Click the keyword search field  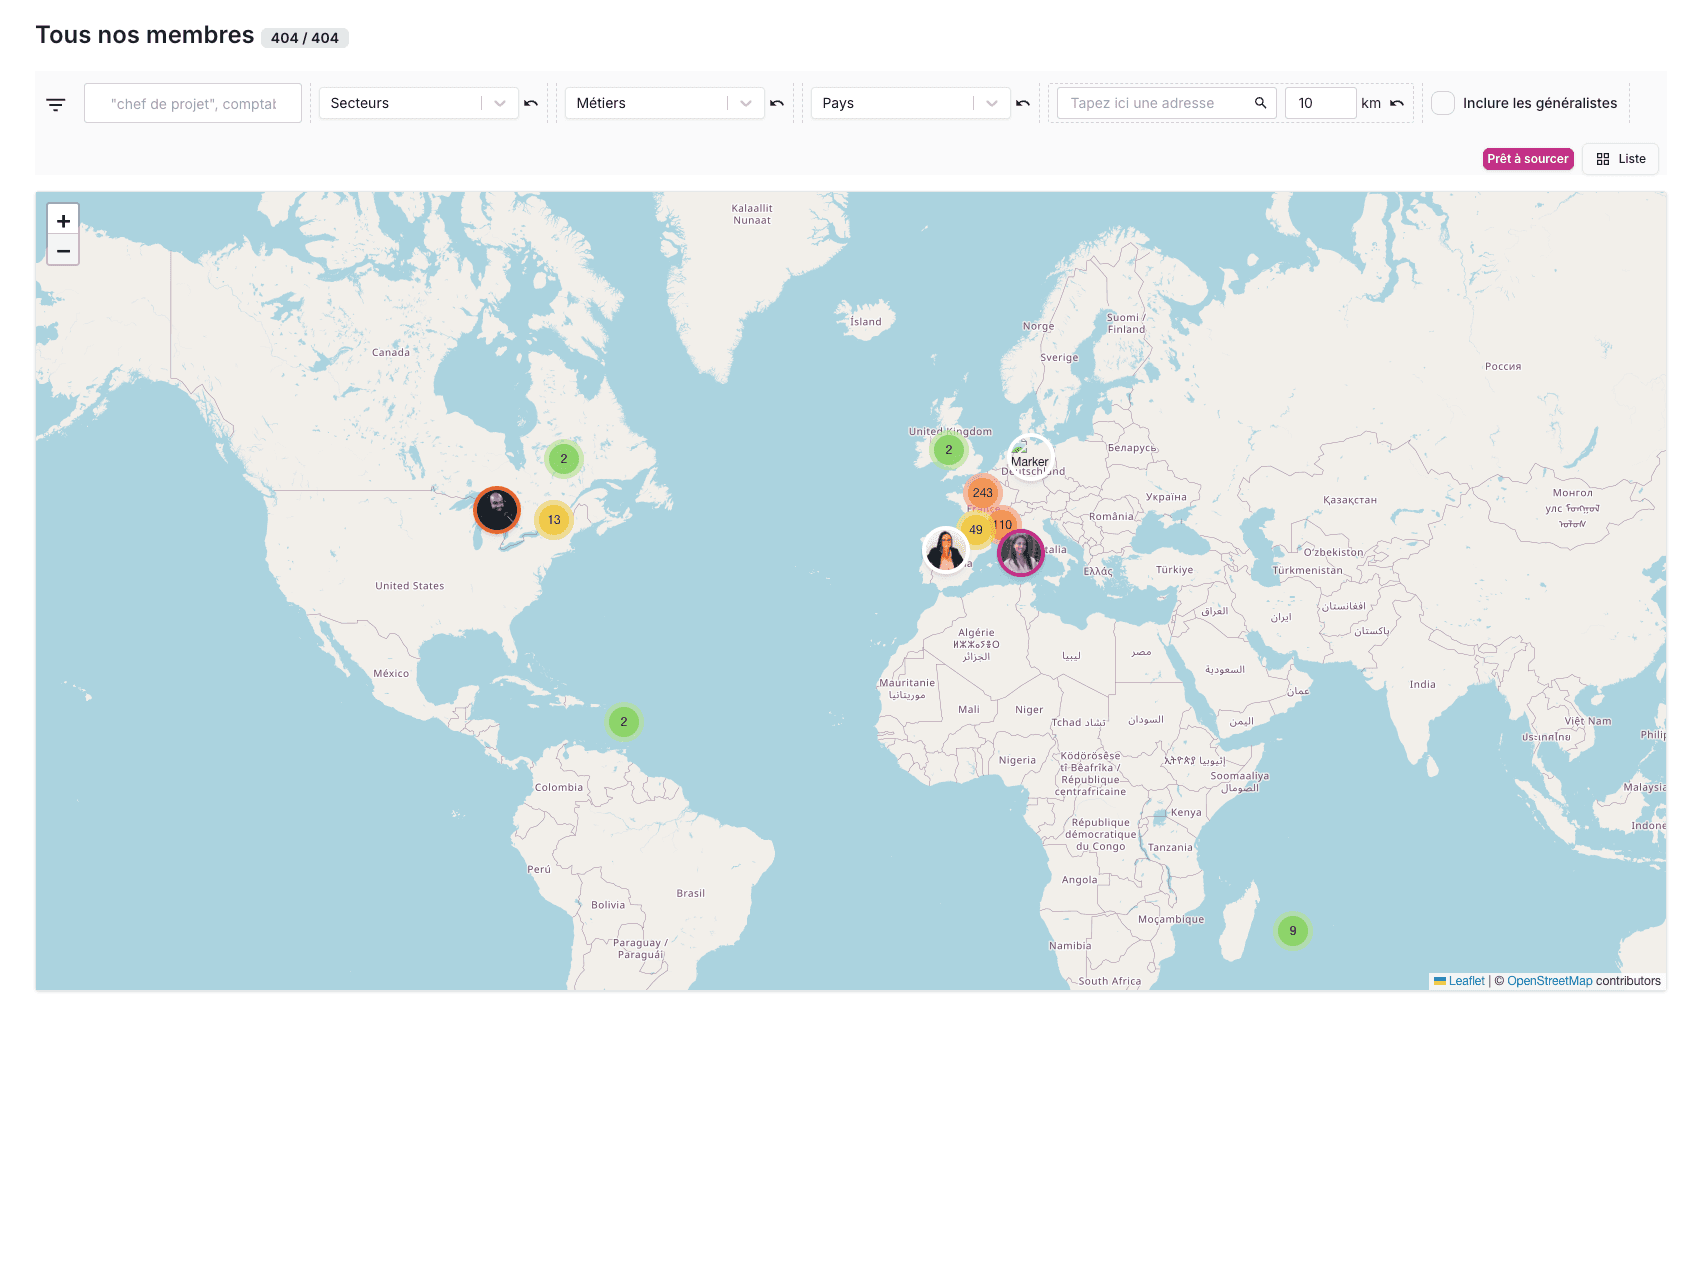[193, 103]
